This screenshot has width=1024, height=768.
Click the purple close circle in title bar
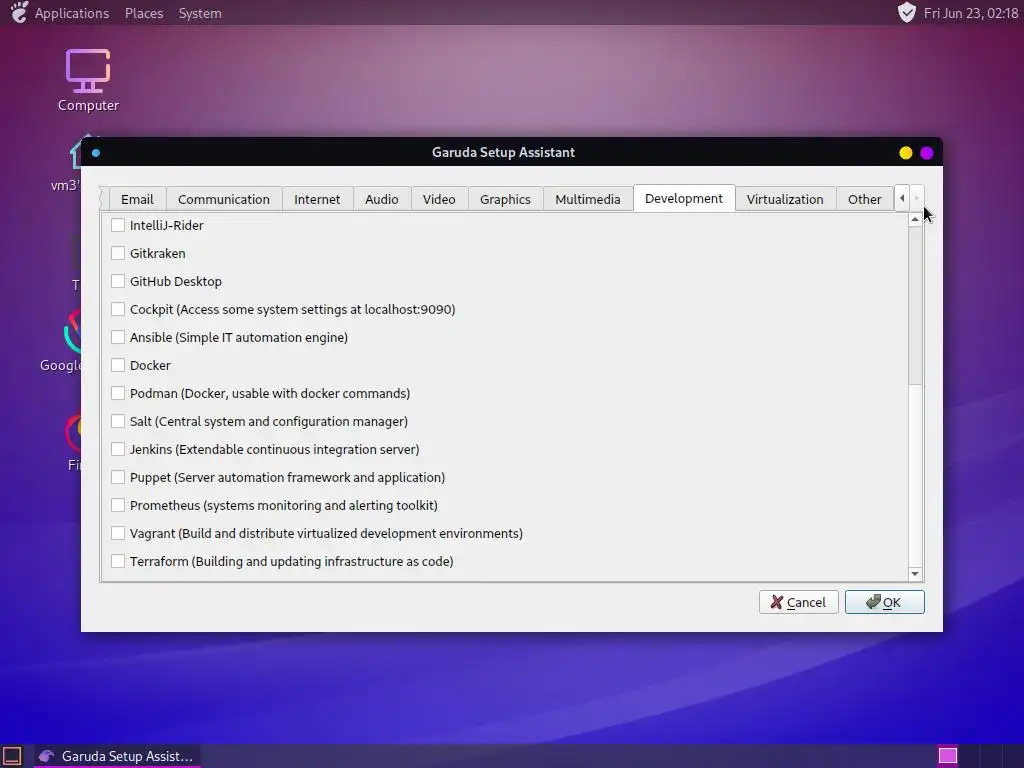pos(927,153)
